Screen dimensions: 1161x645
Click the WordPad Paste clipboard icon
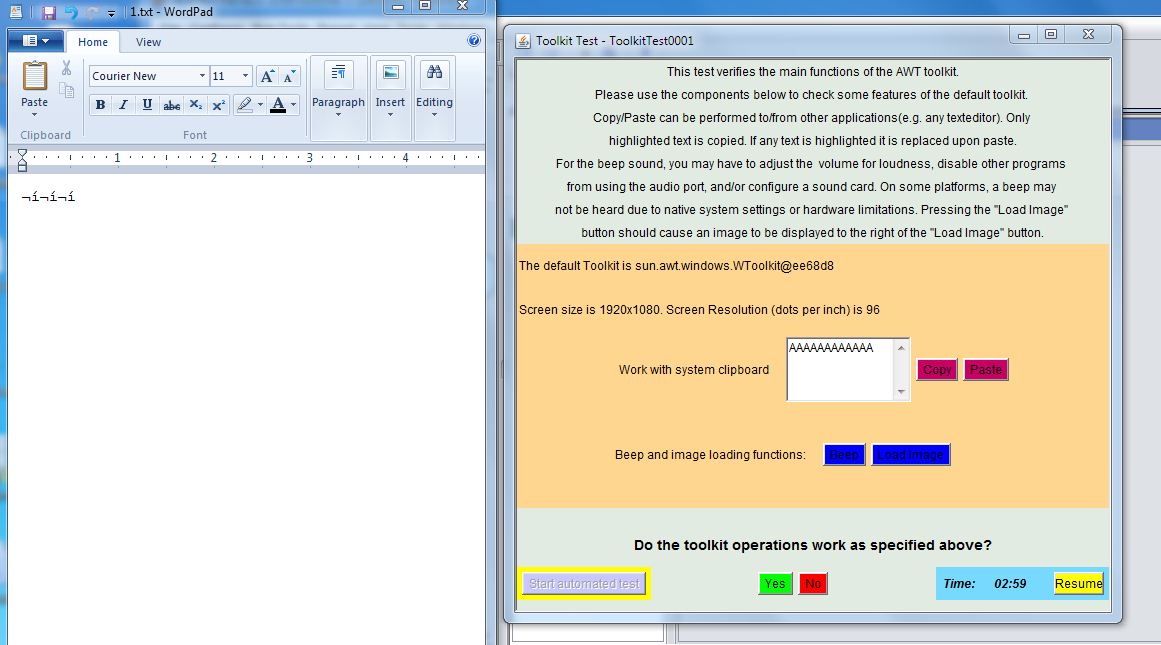(35, 77)
